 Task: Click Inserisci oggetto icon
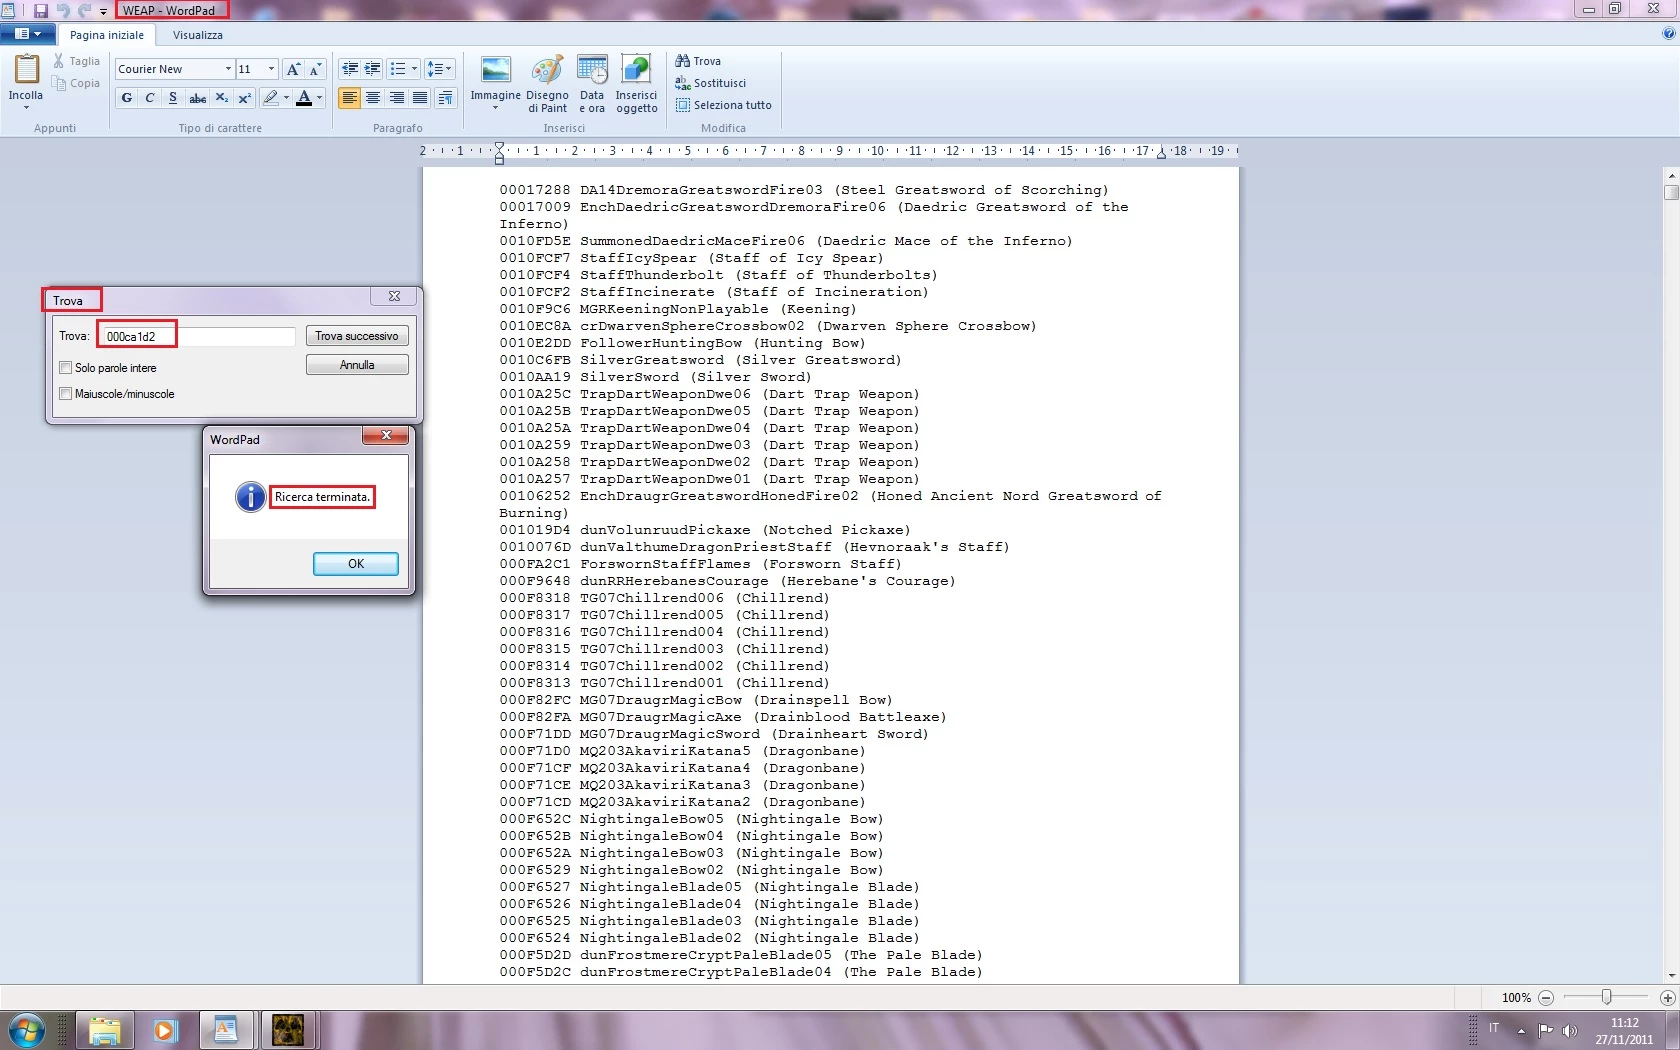[636, 70]
